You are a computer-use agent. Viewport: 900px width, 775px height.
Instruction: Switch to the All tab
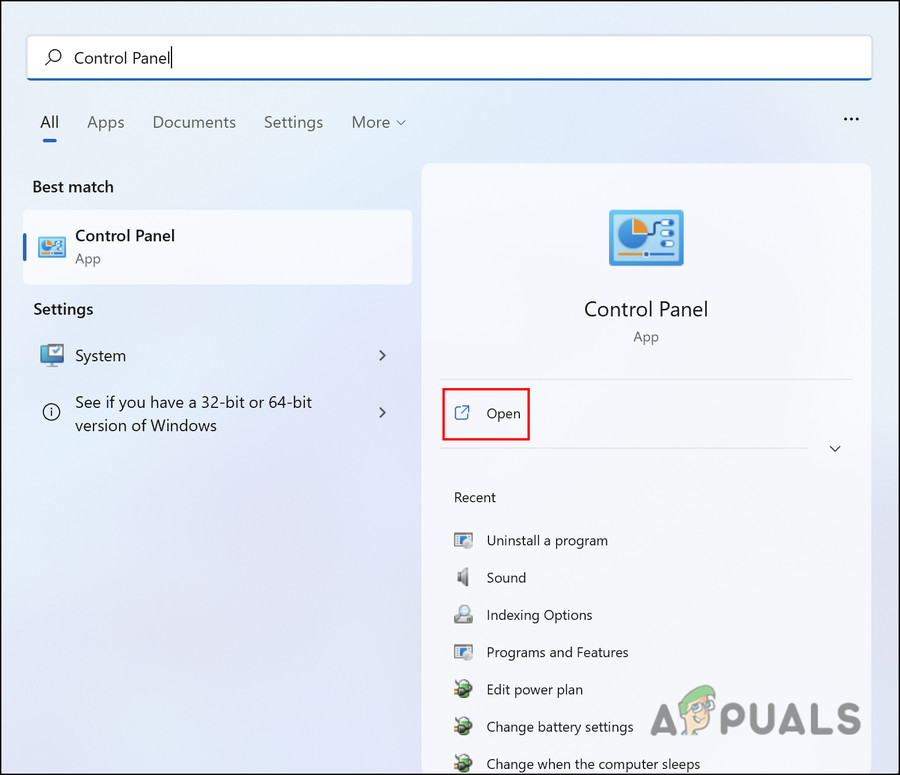coord(49,122)
